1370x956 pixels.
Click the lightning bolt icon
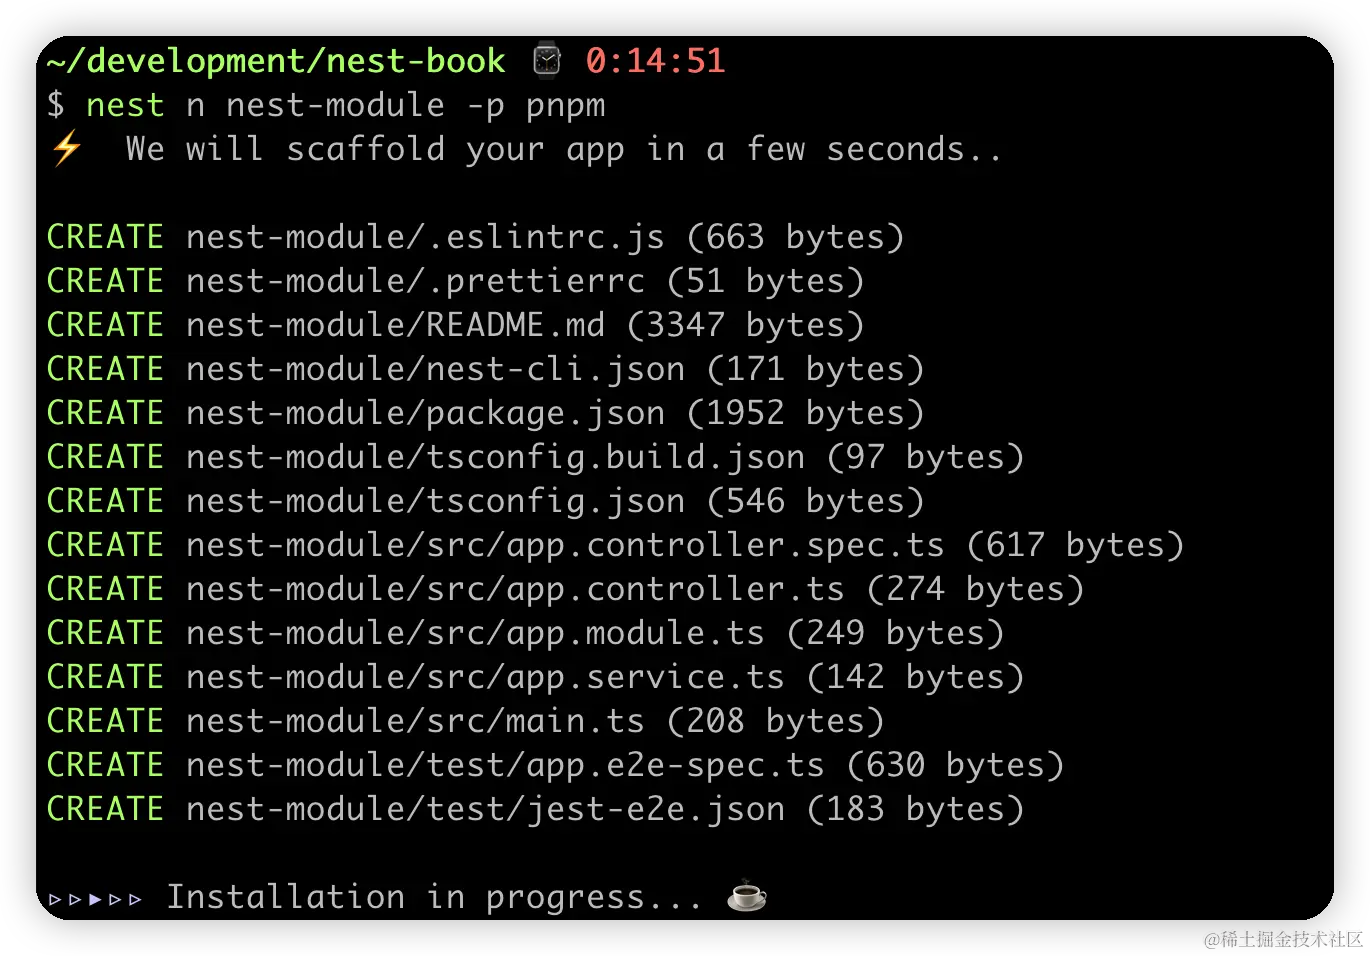(67, 149)
